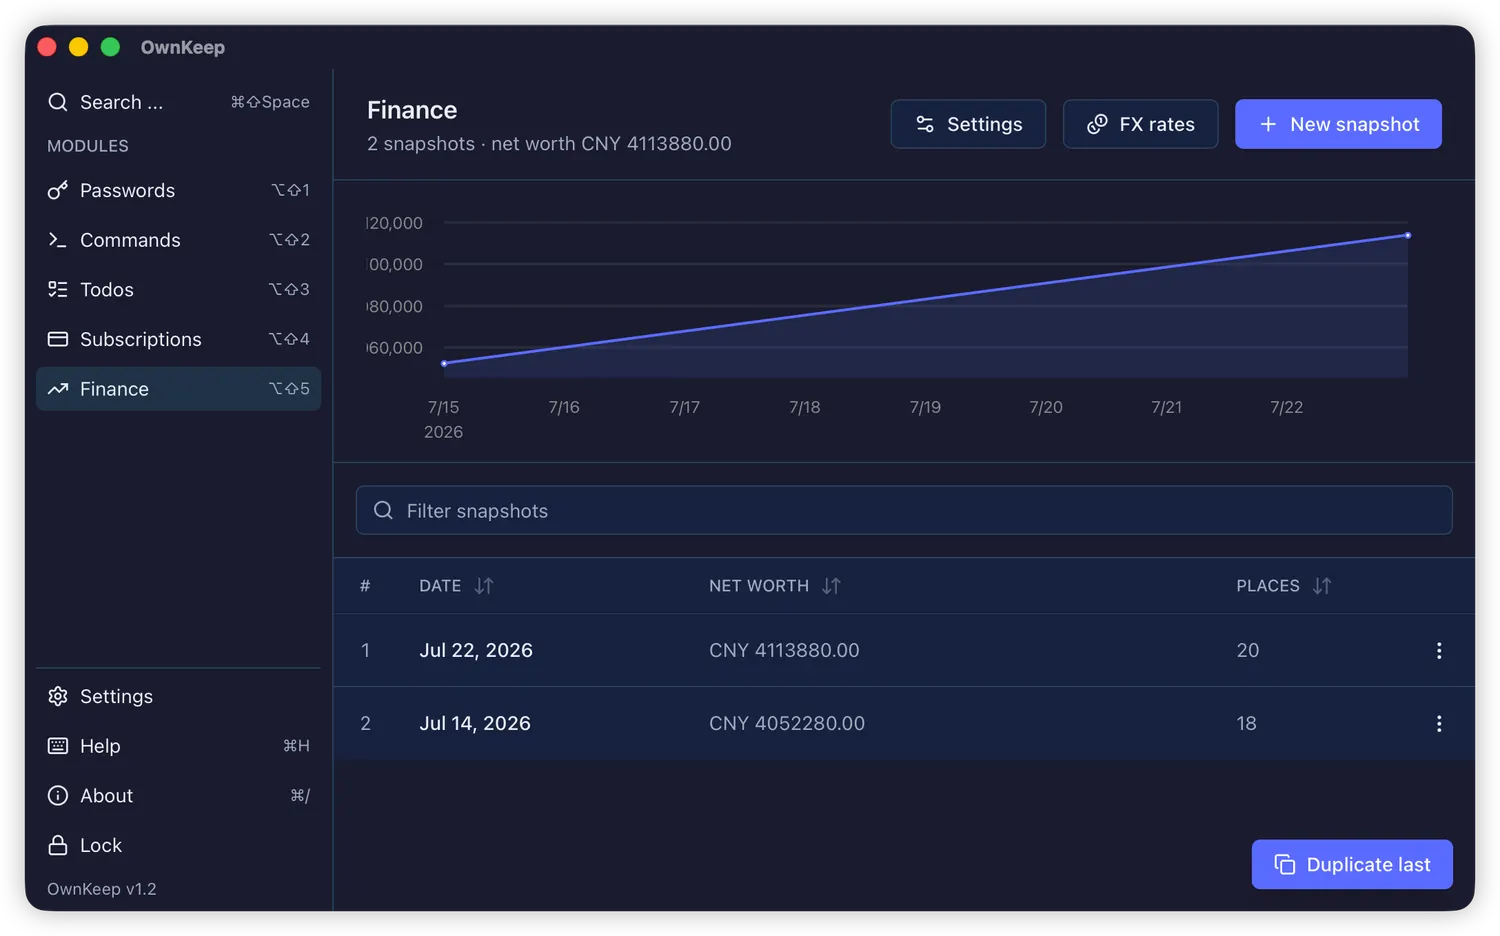Open the Jul 14, 2026 snapshot row
The height and width of the screenshot is (936, 1500).
(x=904, y=723)
